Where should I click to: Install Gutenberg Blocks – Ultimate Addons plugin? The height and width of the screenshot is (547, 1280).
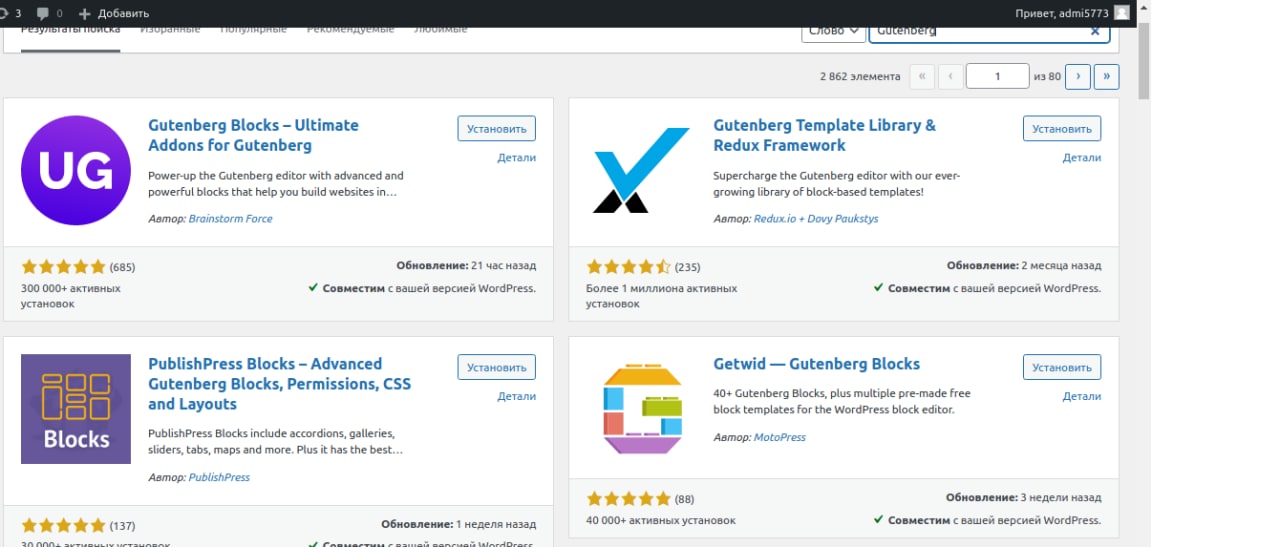(x=496, y=129)
